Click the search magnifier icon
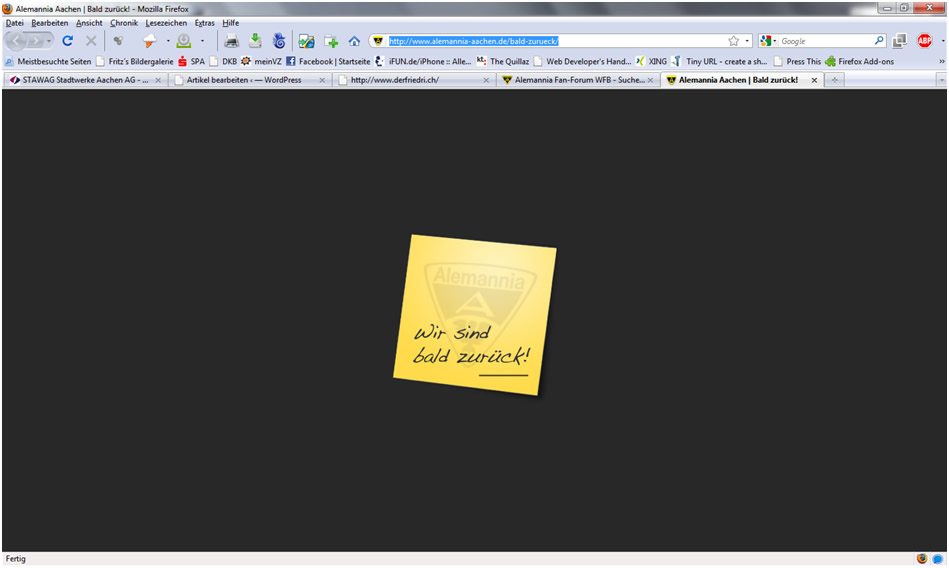 [x=879, y=41]
